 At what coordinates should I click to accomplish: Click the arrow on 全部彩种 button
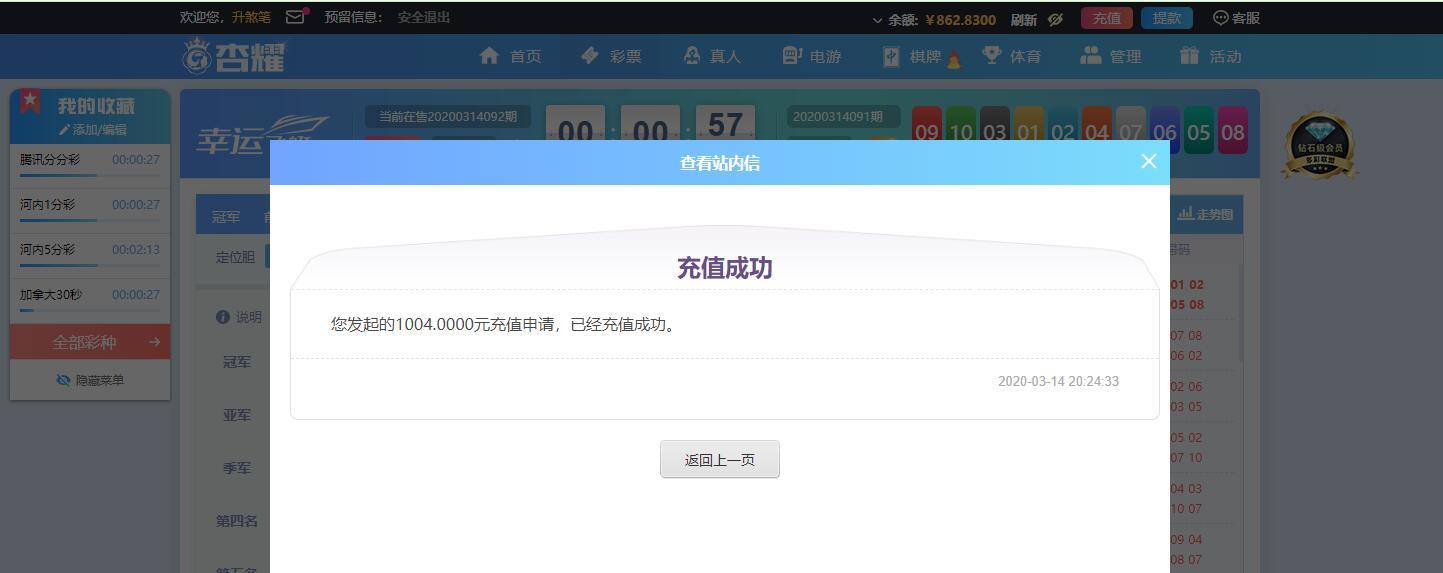(154, 342)
